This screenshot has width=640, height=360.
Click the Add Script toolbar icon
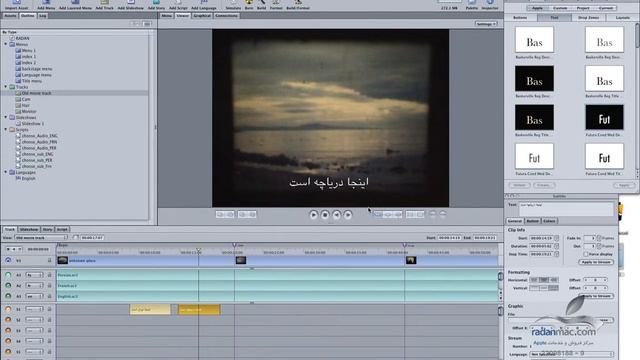pyautogui.click(x=178, y=3)
